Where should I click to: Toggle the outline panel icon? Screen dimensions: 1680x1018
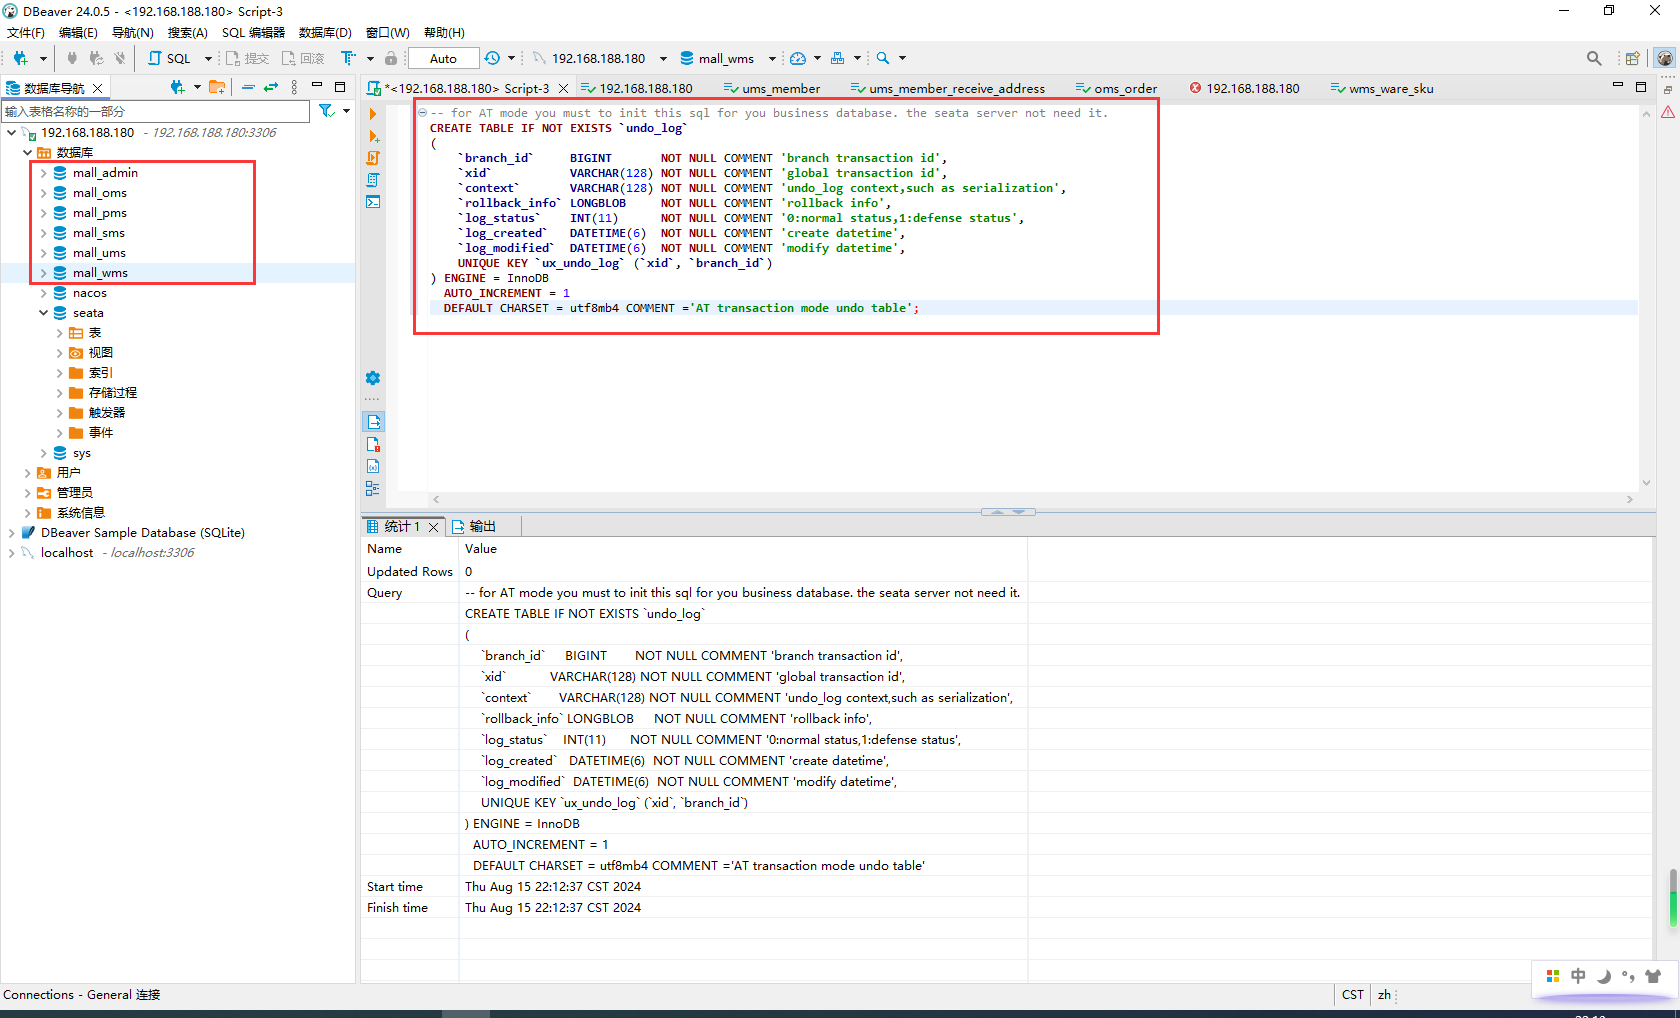373,488
